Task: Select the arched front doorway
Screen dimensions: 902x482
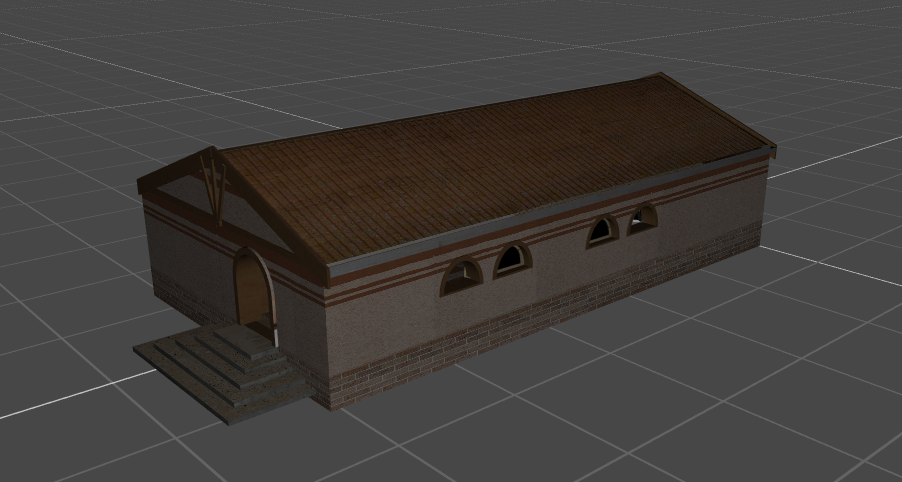Action: 254,290
